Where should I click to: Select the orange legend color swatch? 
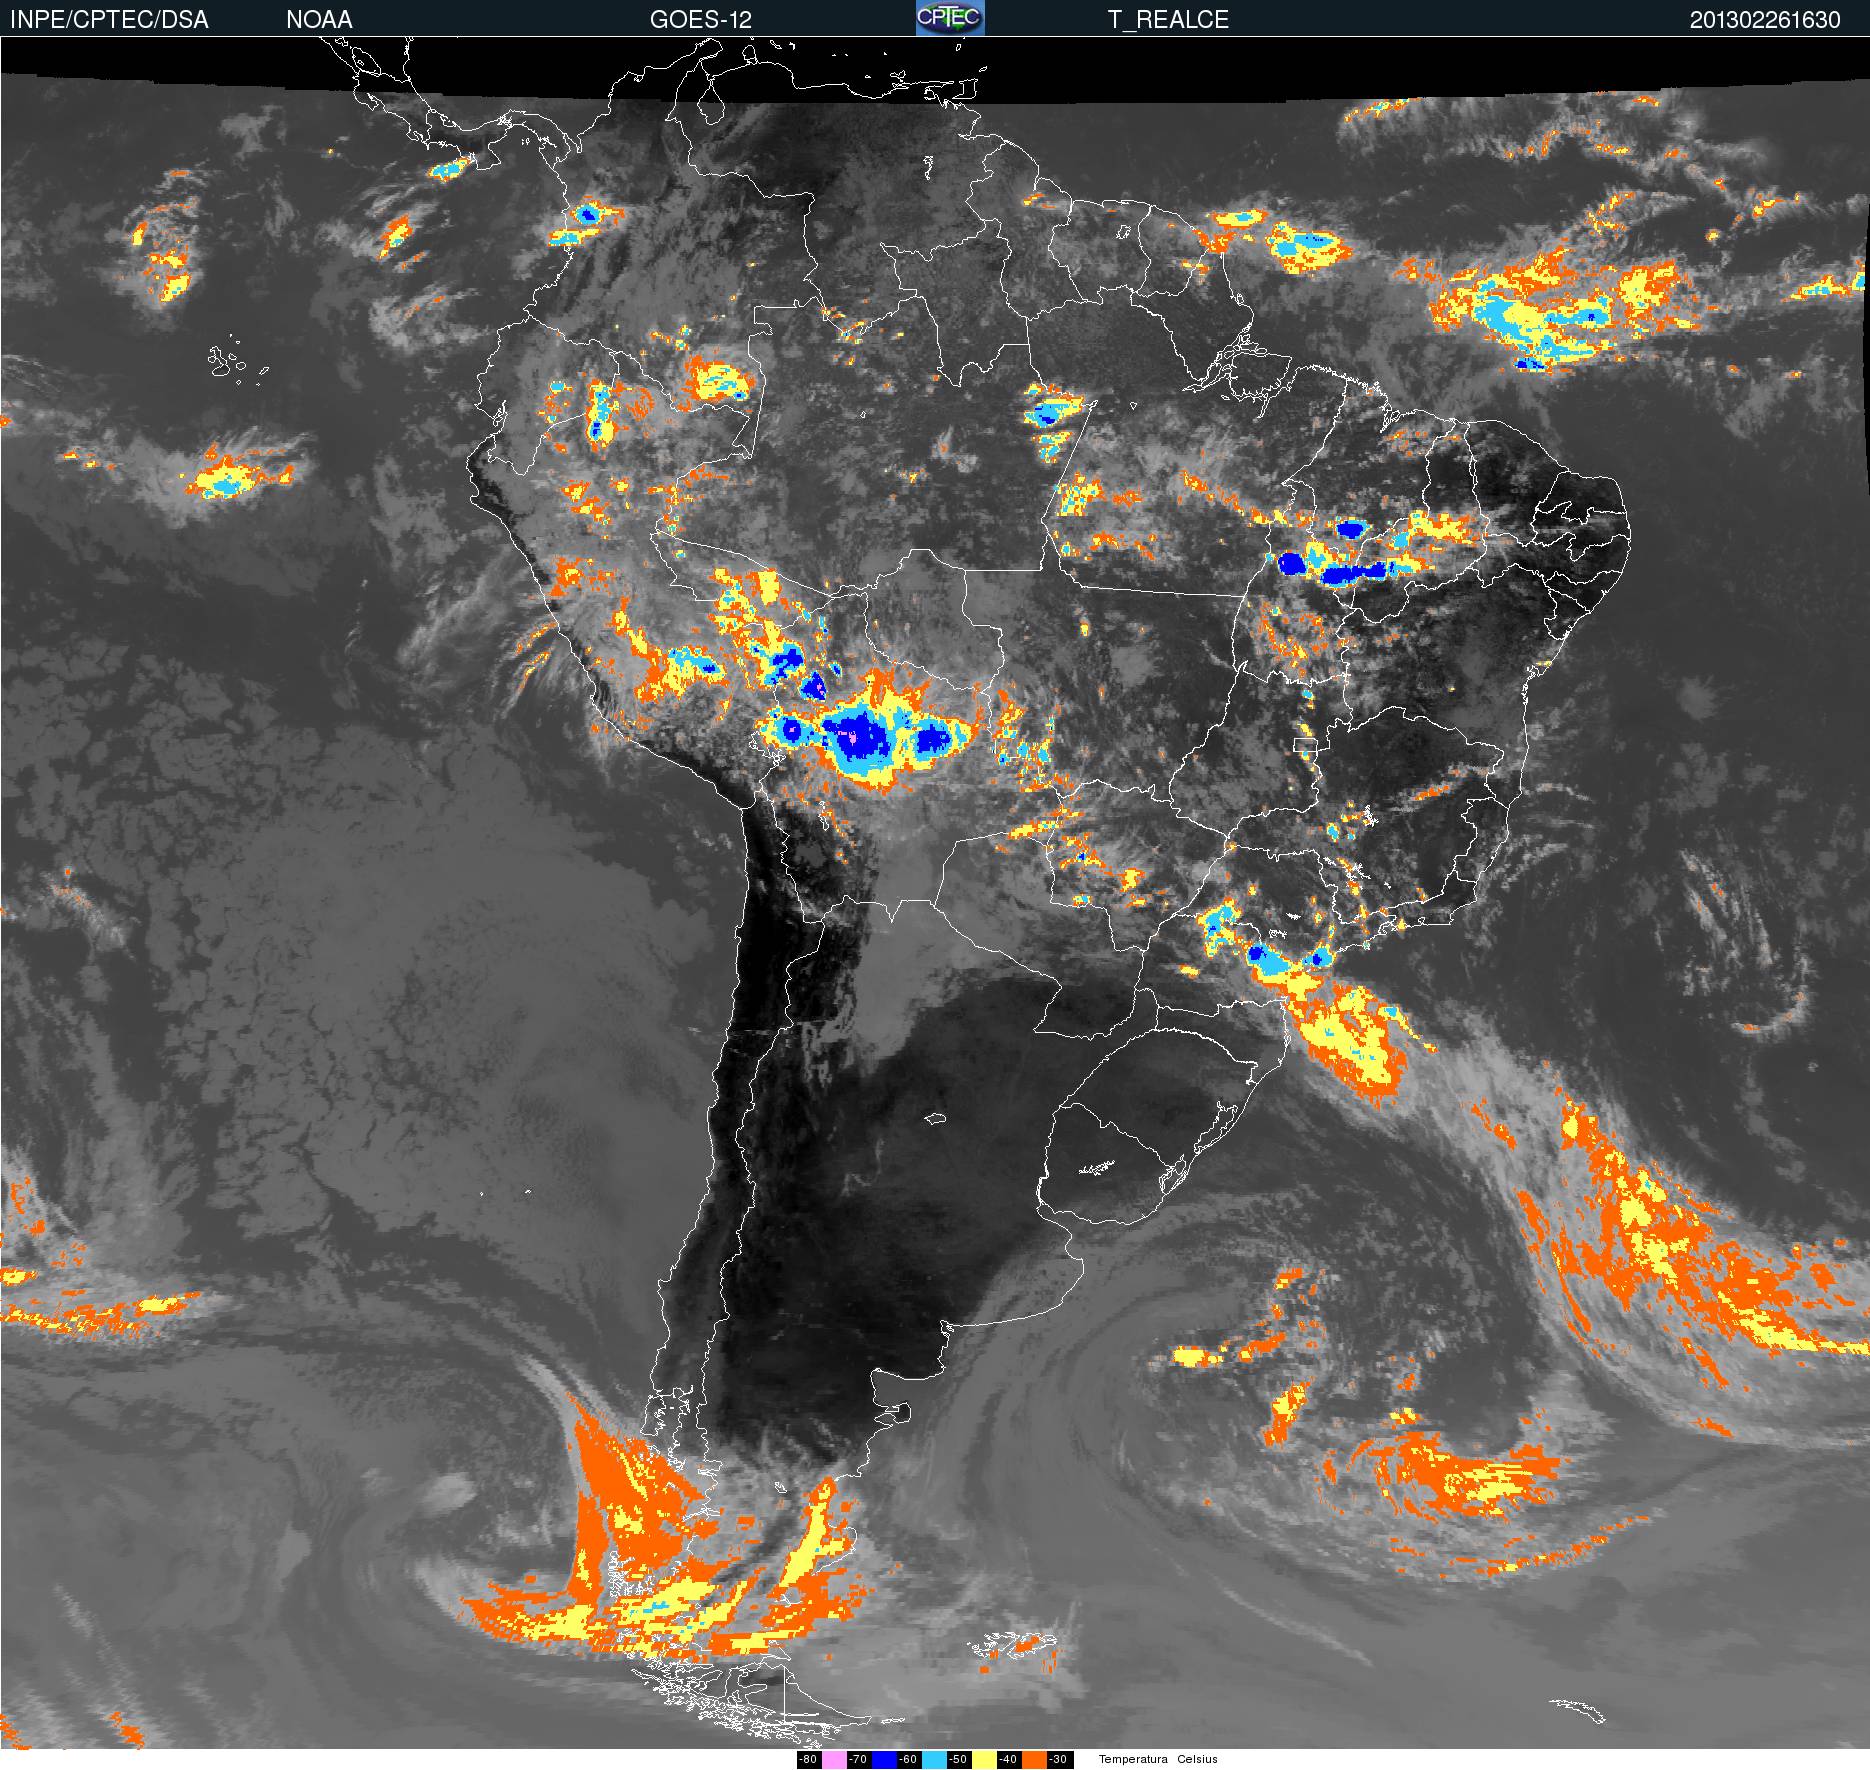point(1034,1760)
